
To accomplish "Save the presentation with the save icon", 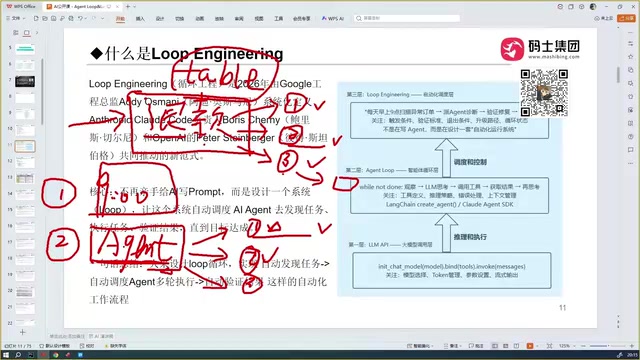I will [53, 18].
